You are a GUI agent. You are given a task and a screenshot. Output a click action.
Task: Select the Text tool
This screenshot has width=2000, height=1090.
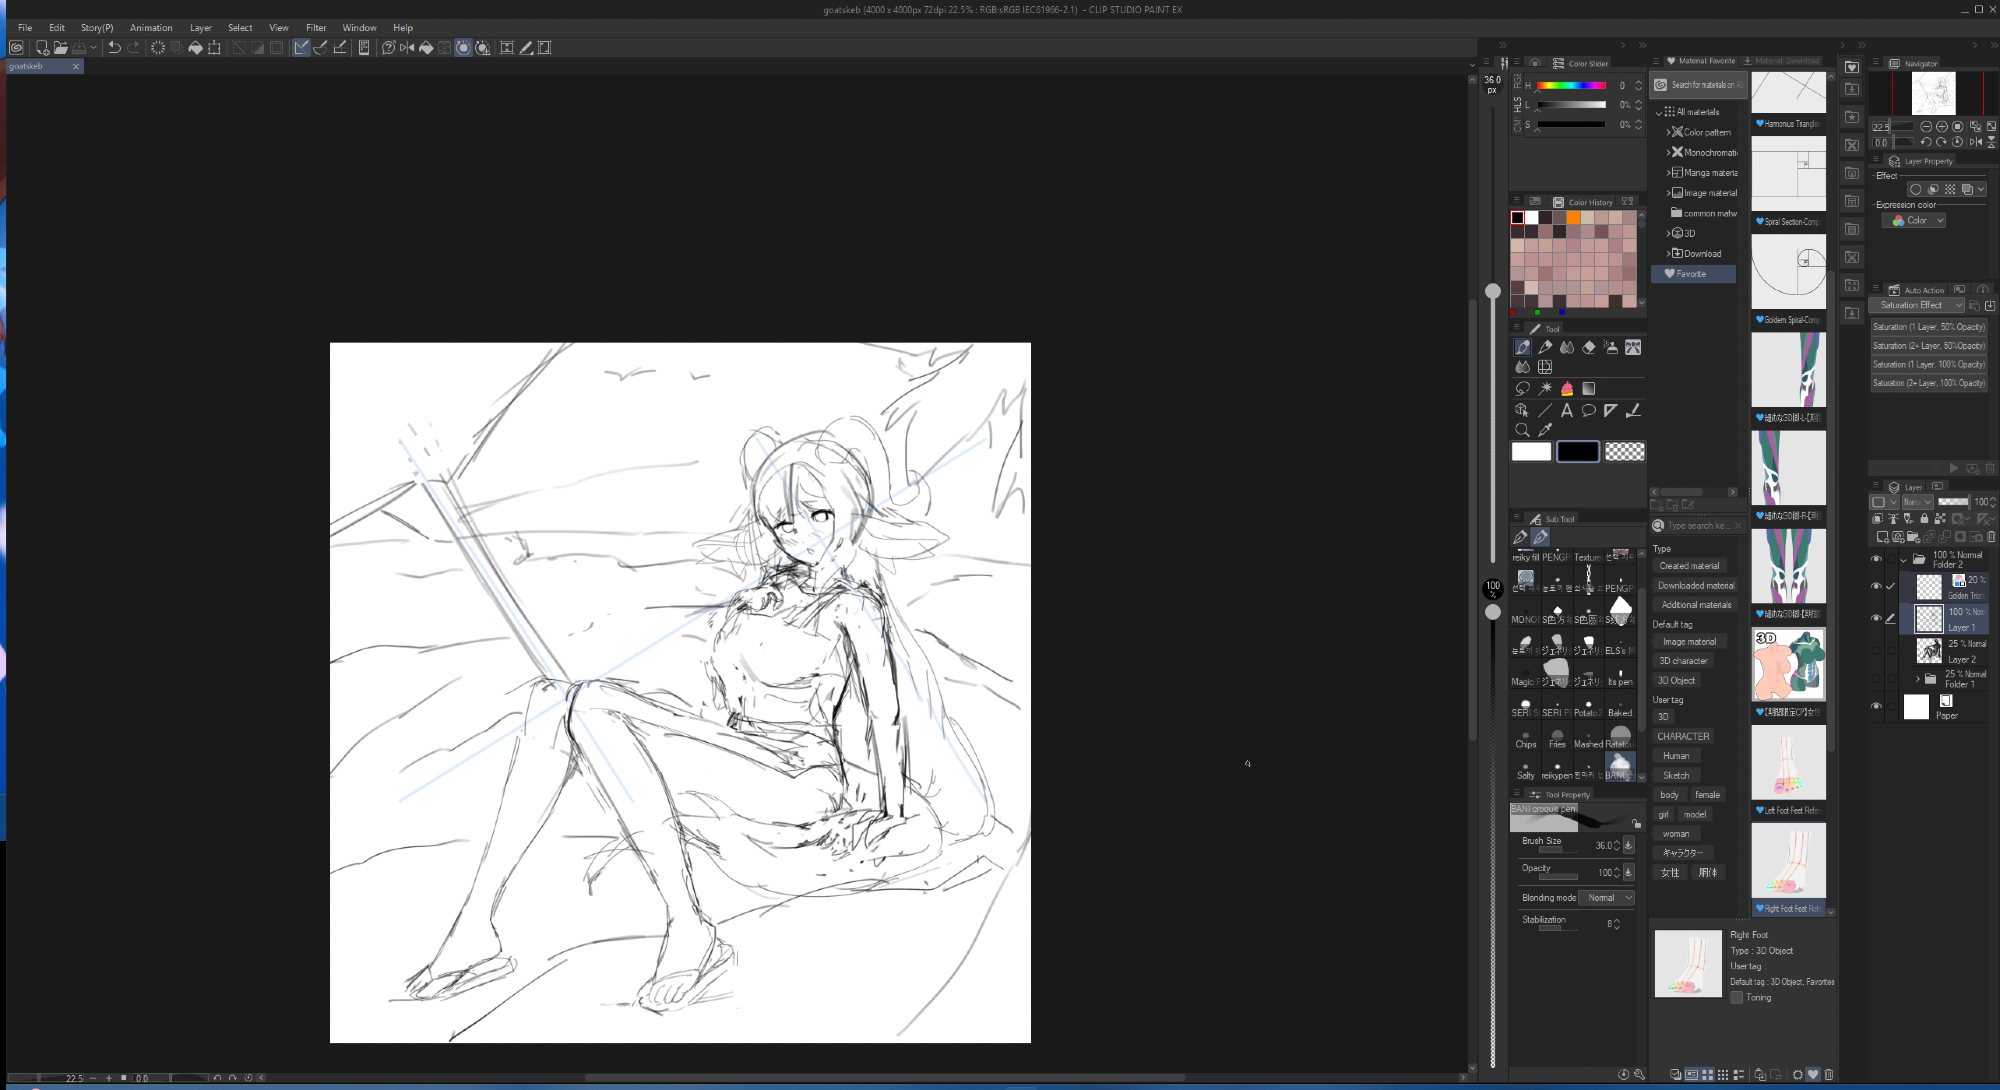[1567, 410]
